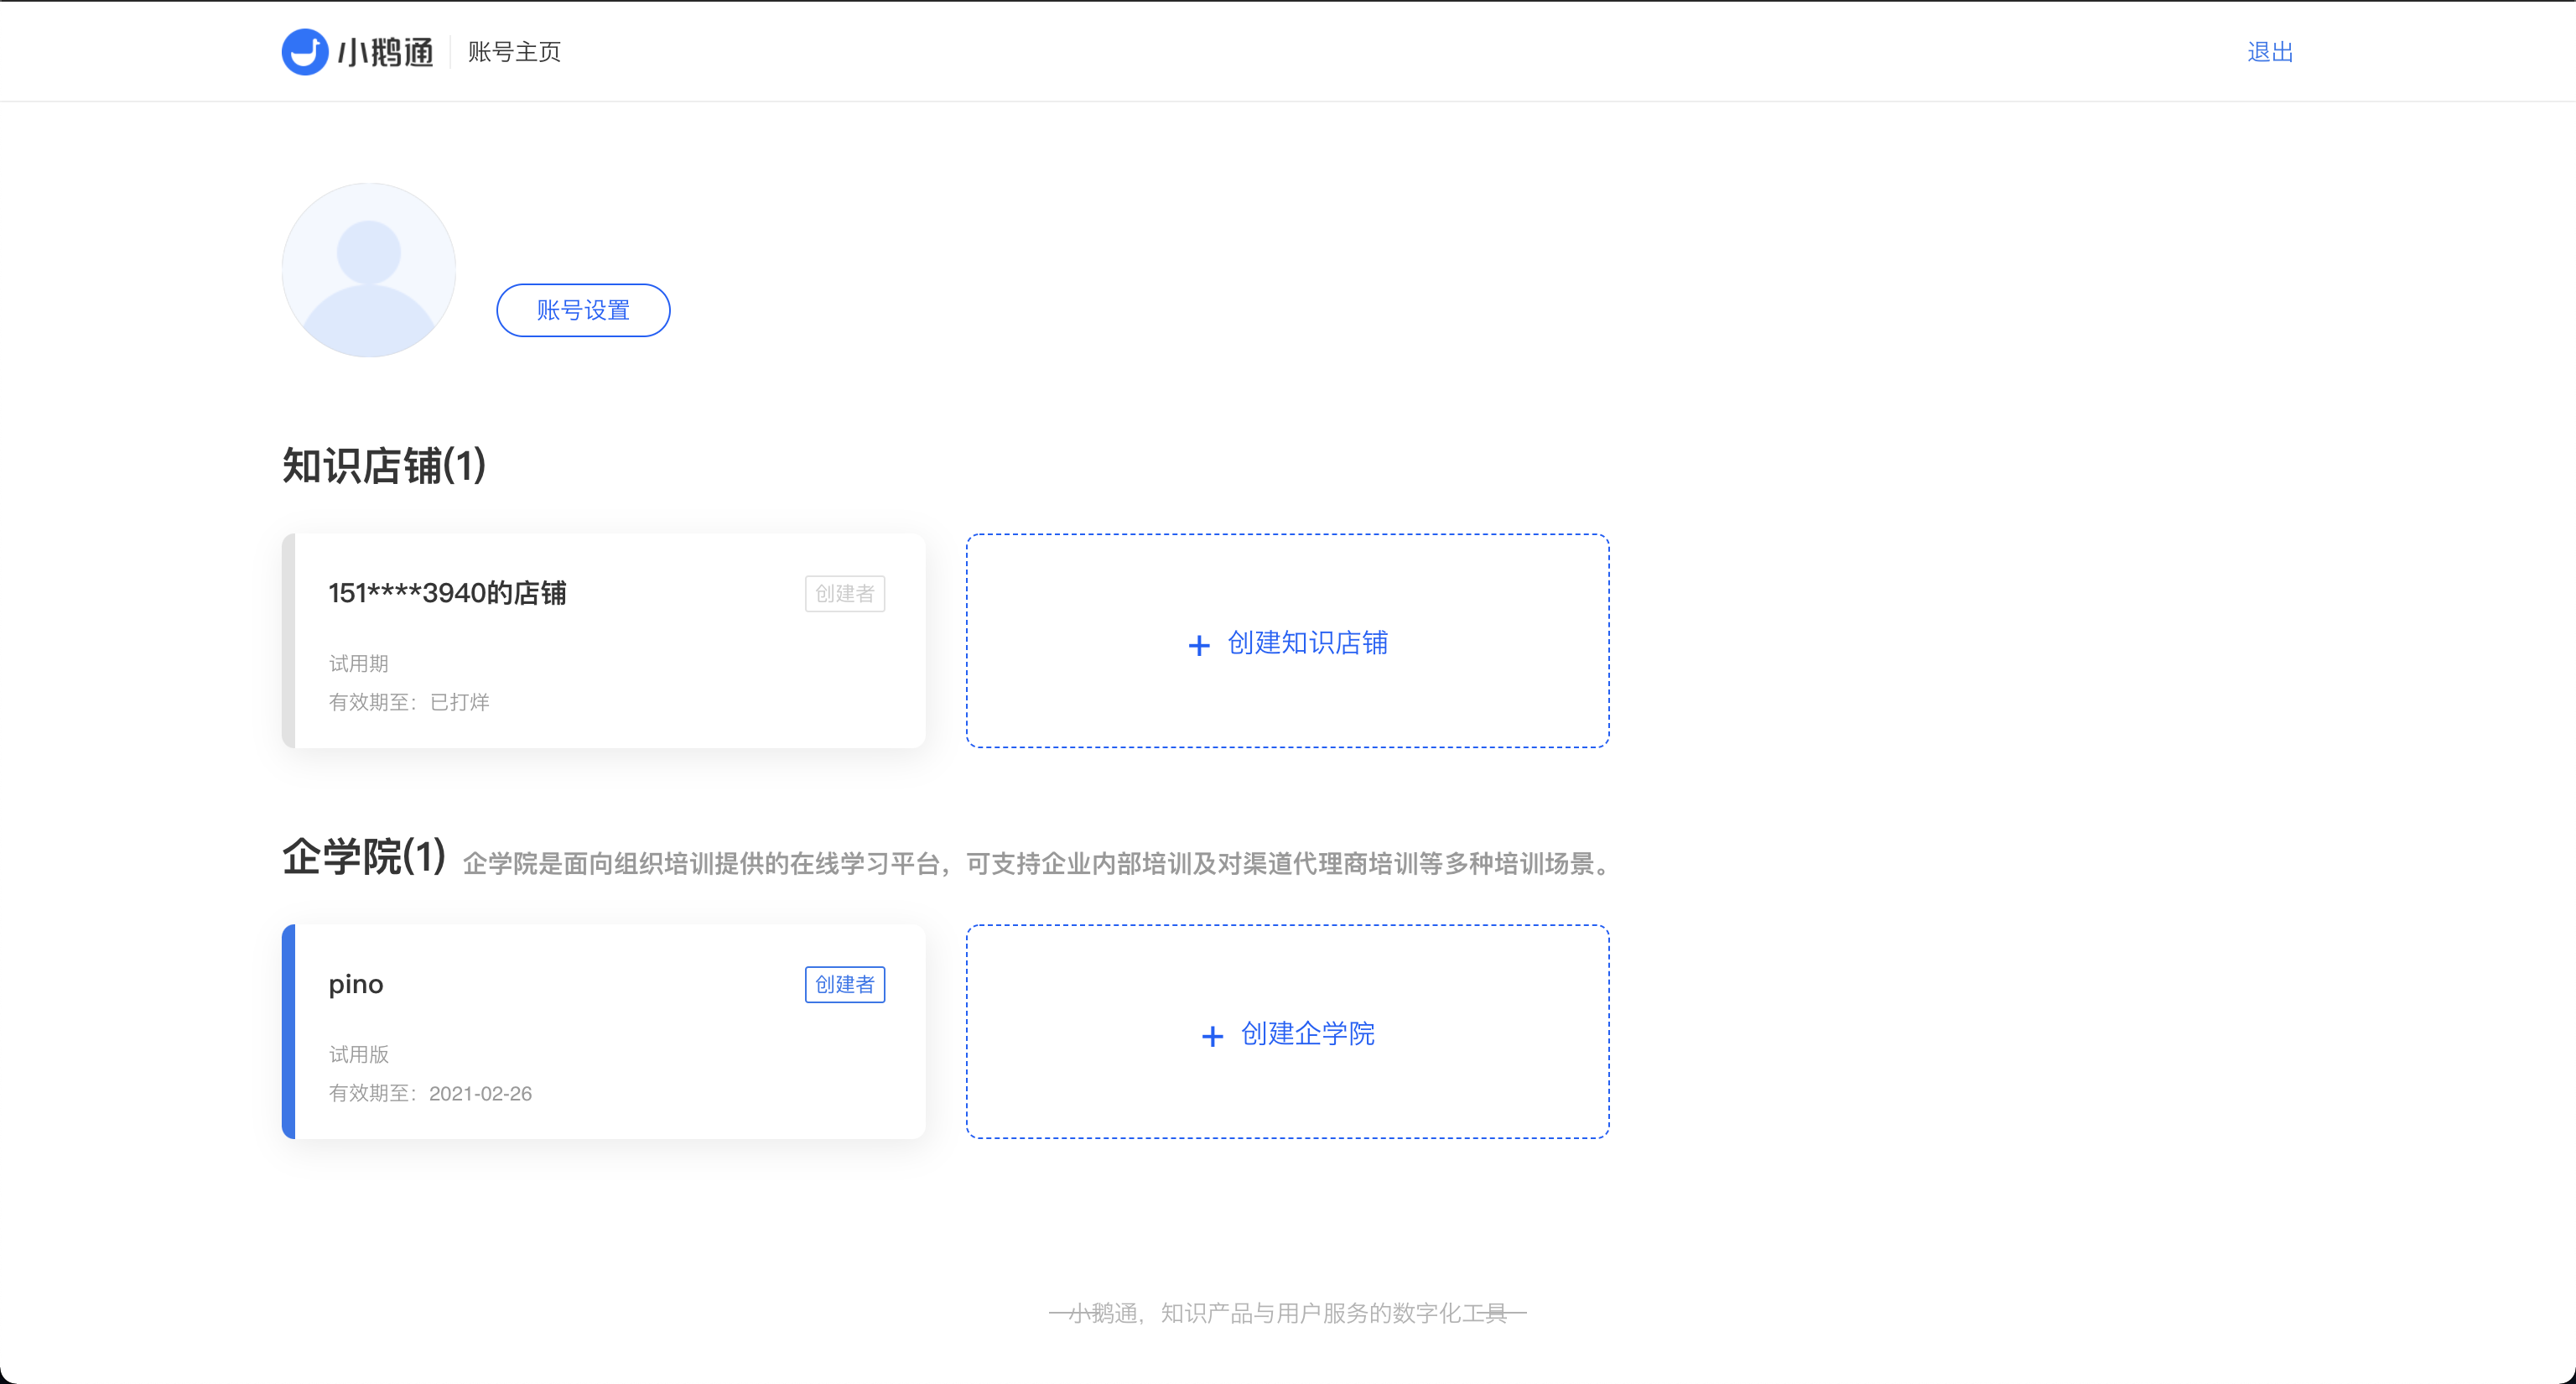Viewport: 2576px width, 1384px height.
Task: Select the 创建者 badge on the store card
Action: click(844, 593)
